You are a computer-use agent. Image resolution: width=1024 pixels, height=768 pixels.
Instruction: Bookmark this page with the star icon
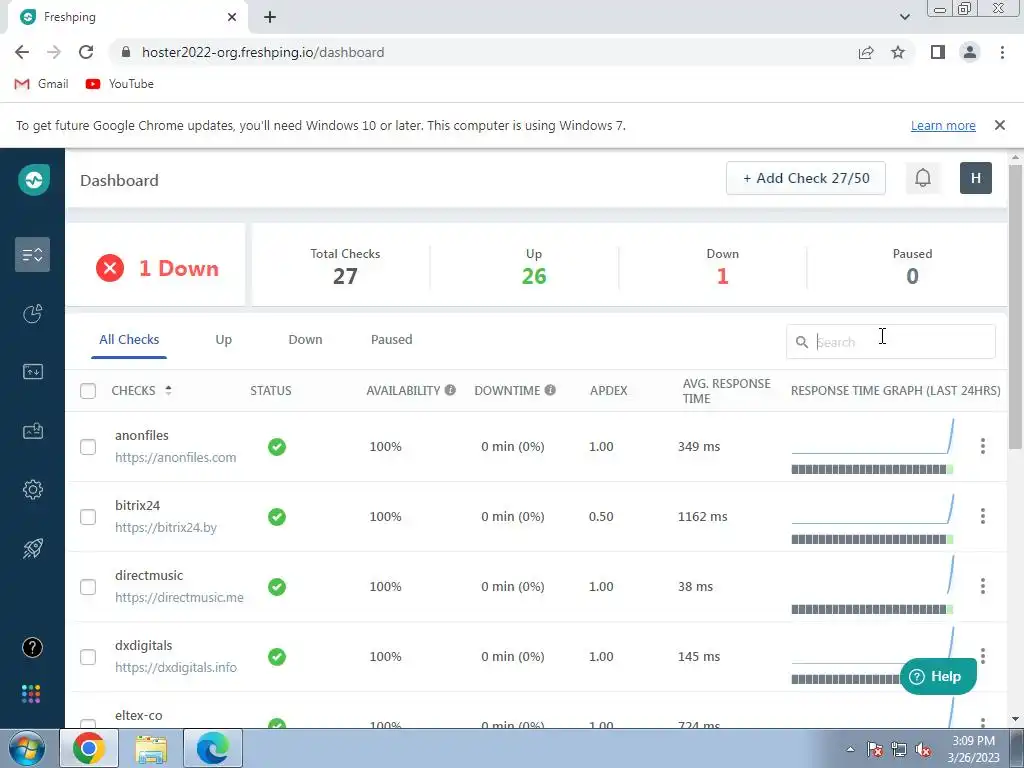(x=898, y=52)
